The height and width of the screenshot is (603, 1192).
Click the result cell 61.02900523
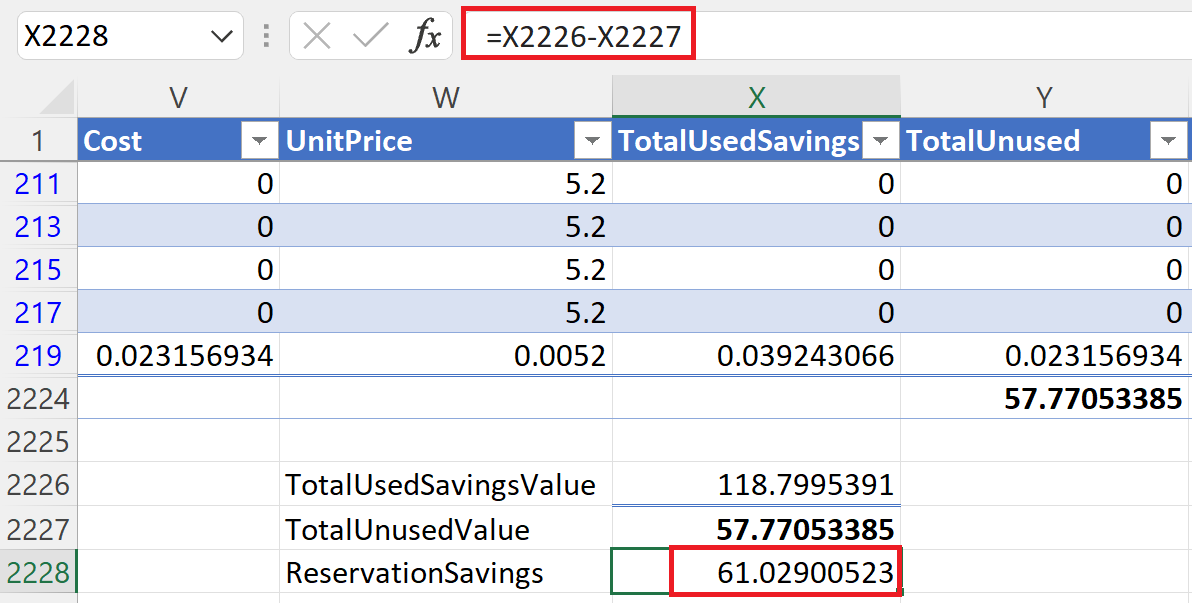[x=756, y=572]
